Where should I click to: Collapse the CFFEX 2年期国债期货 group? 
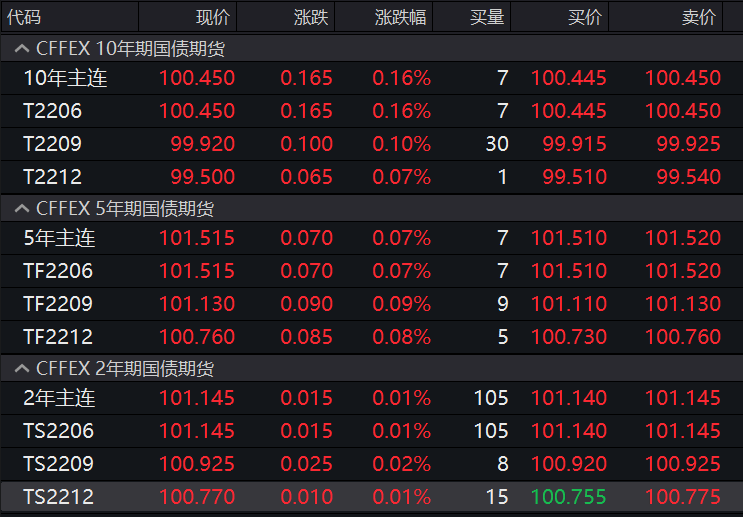(x=20, y=369)
